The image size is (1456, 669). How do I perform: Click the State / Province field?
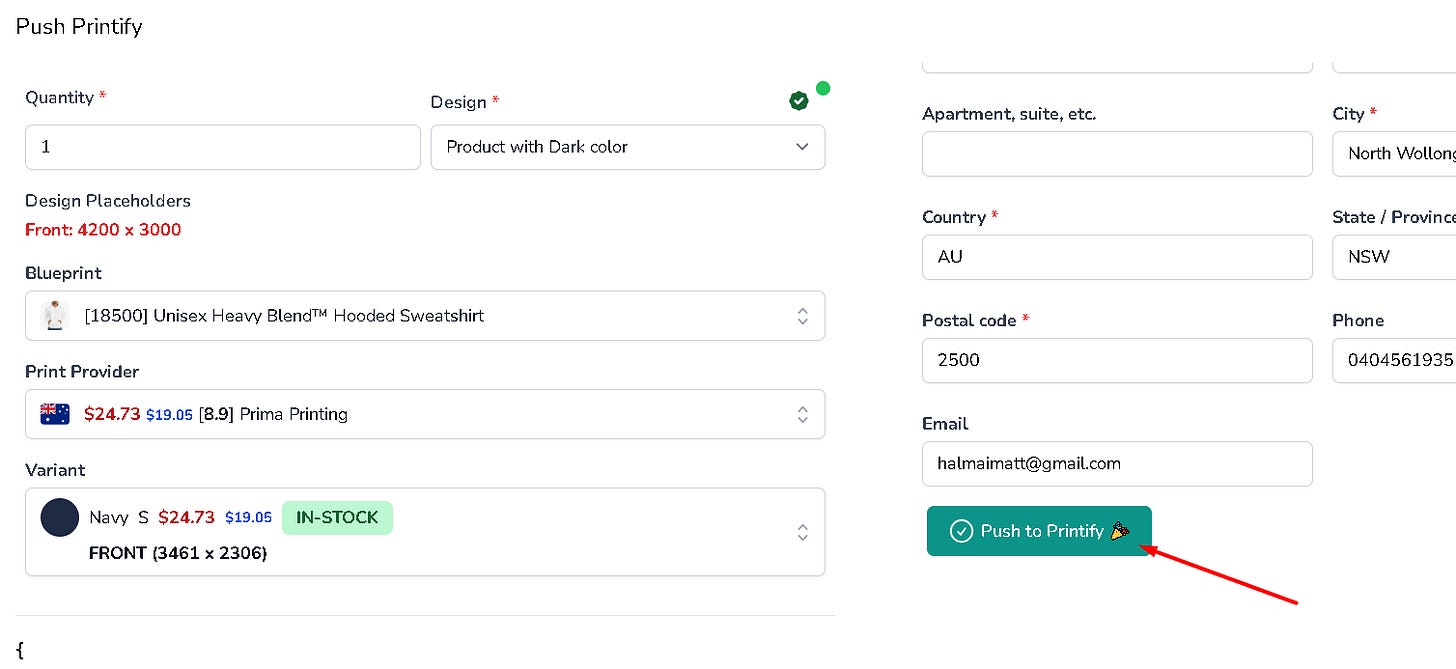[1394, 257]
